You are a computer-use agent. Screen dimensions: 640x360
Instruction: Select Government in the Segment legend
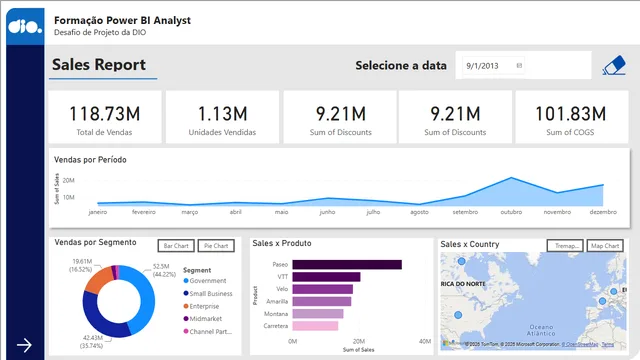[x=204, y=281]
